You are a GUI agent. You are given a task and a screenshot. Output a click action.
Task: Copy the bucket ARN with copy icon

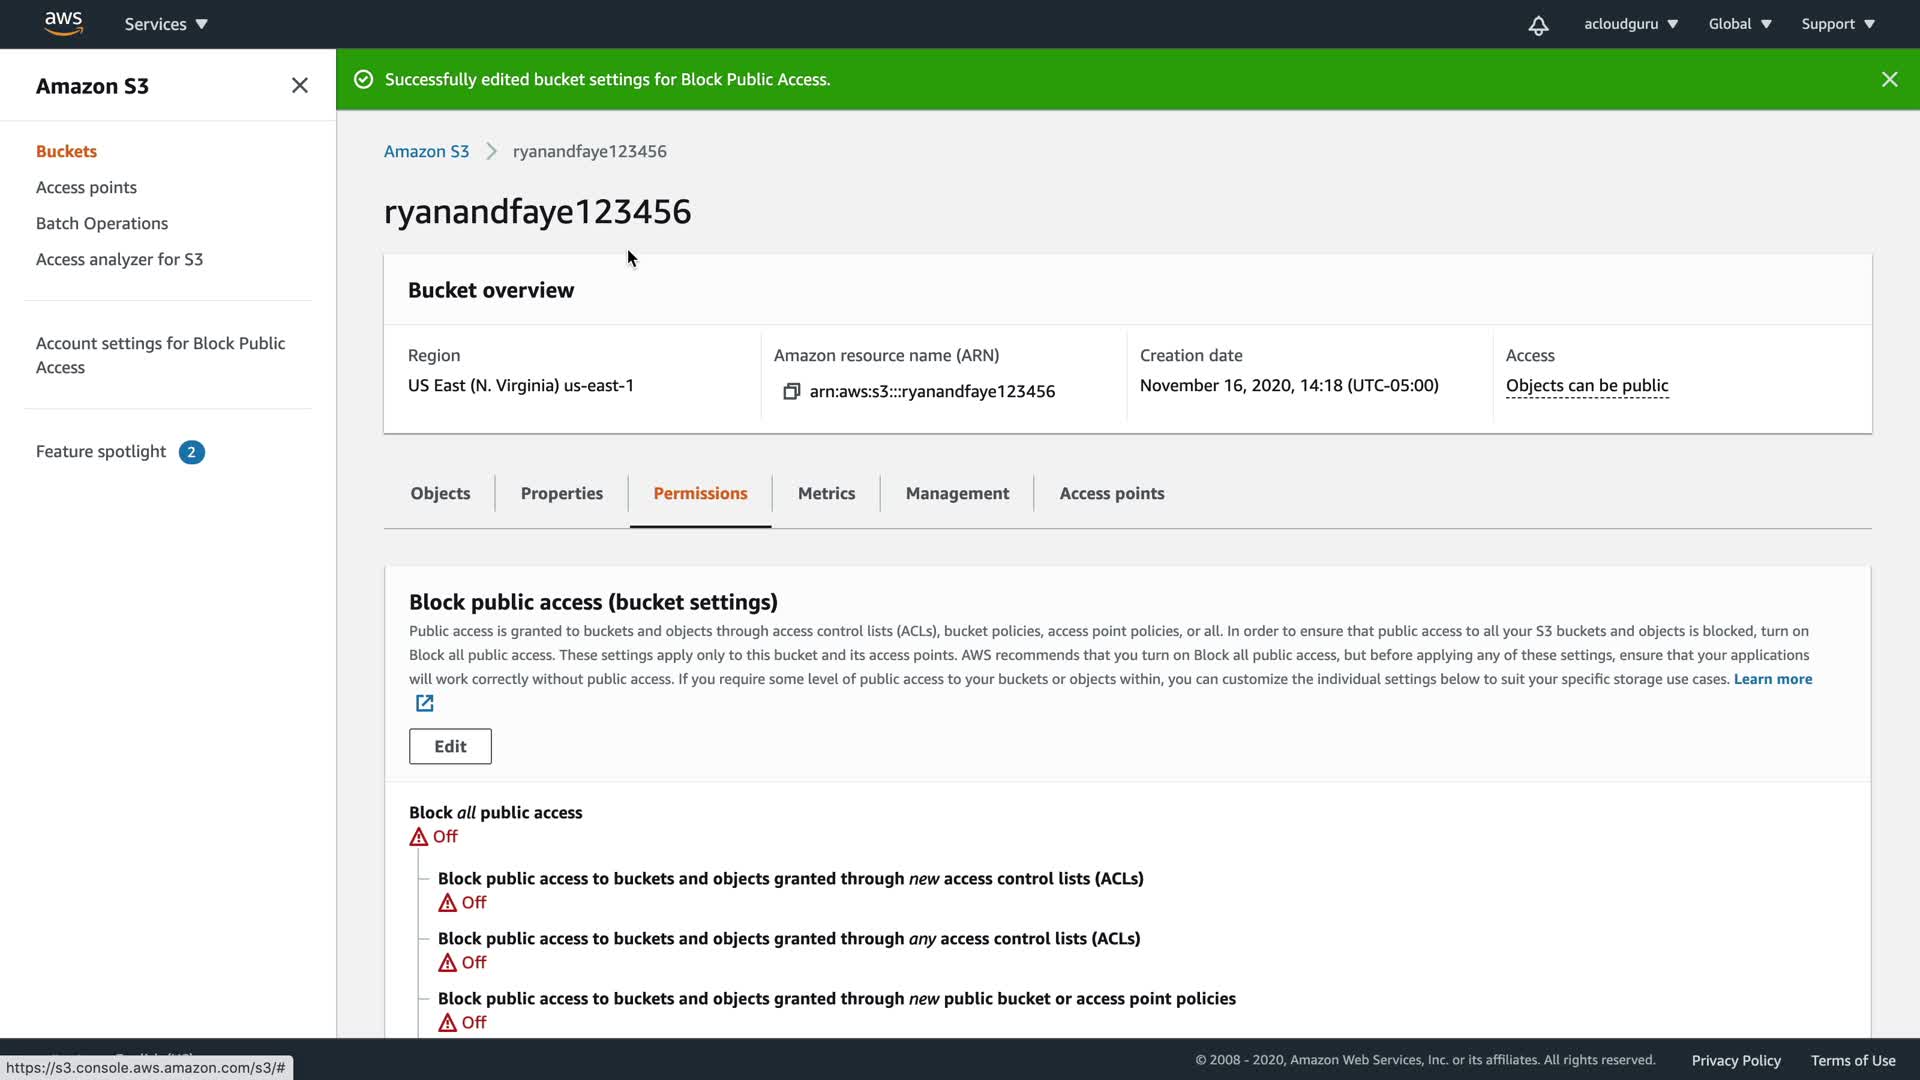791,391
